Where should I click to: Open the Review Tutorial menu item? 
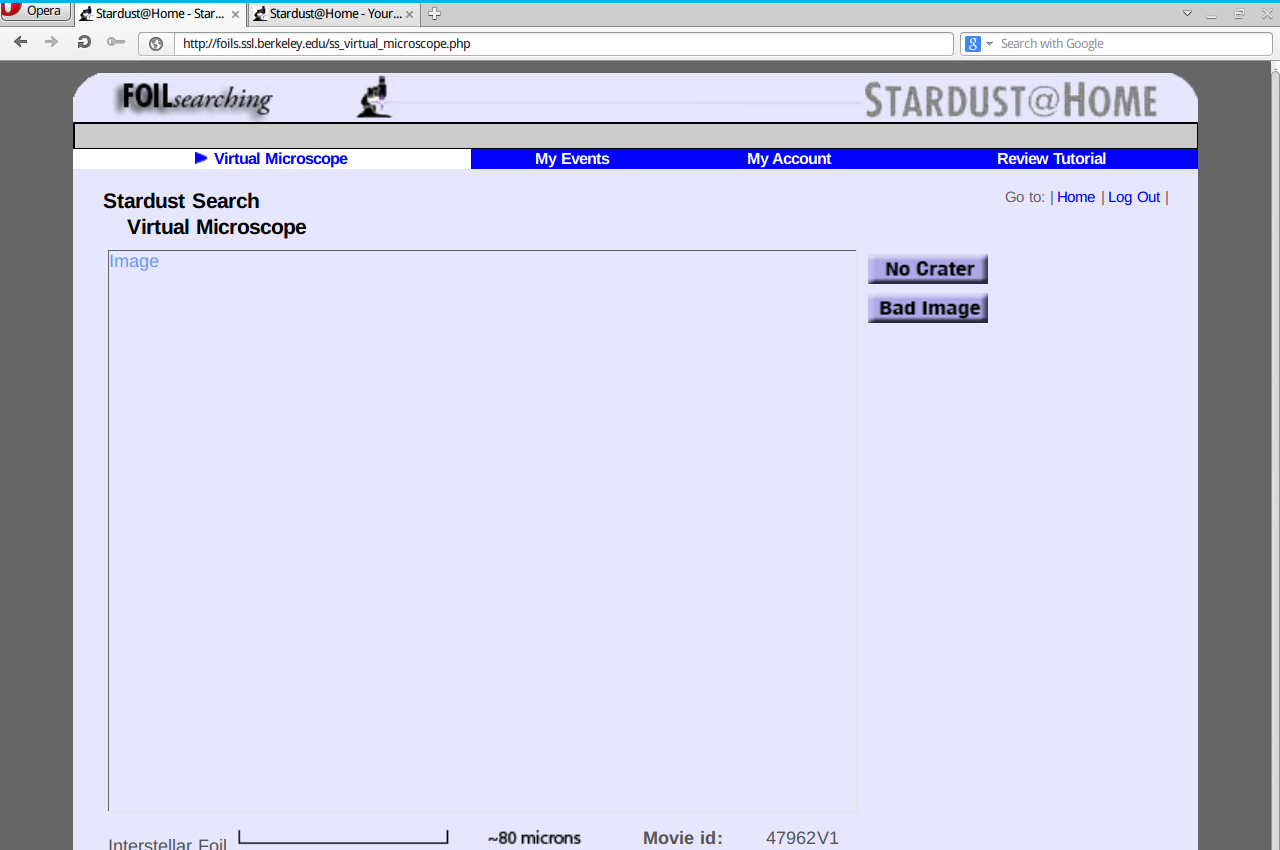click(1051, 159)
